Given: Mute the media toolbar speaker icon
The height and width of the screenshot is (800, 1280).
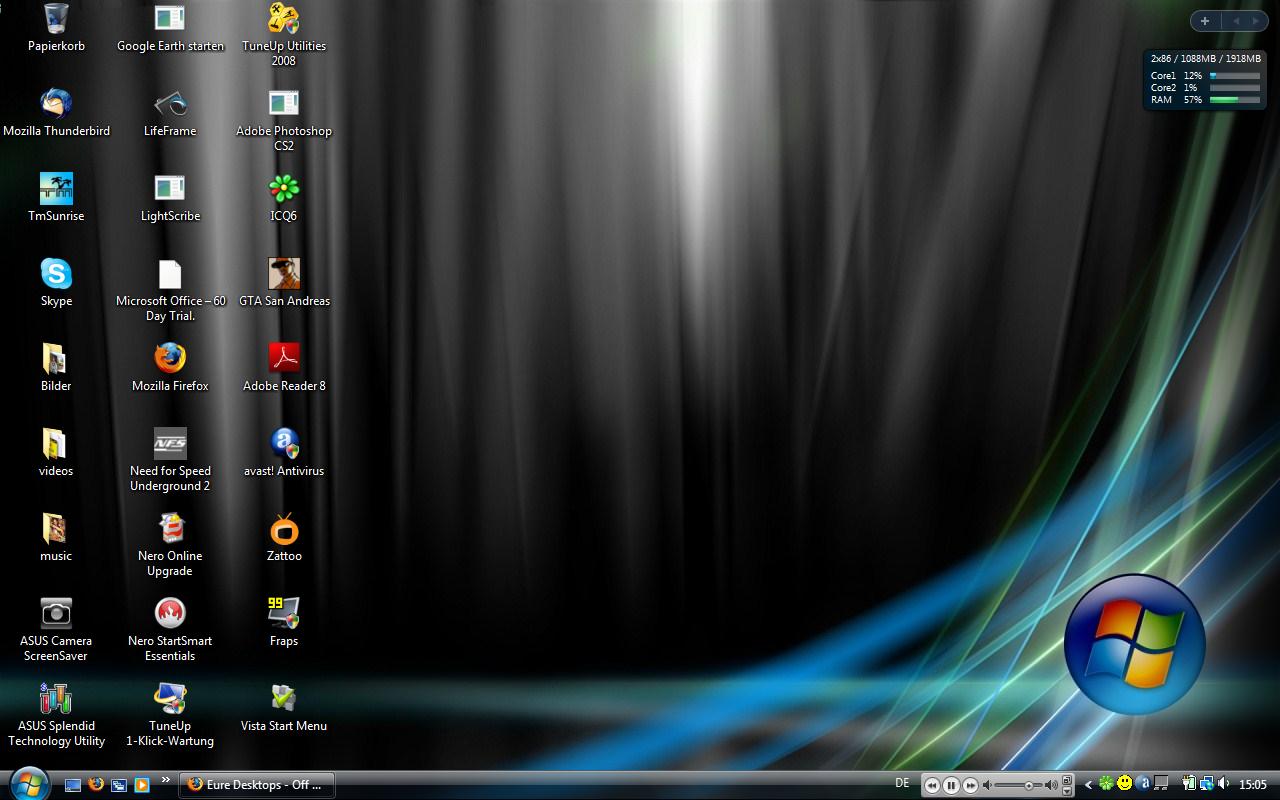Looking at the screenshot, I should point(987,785).
